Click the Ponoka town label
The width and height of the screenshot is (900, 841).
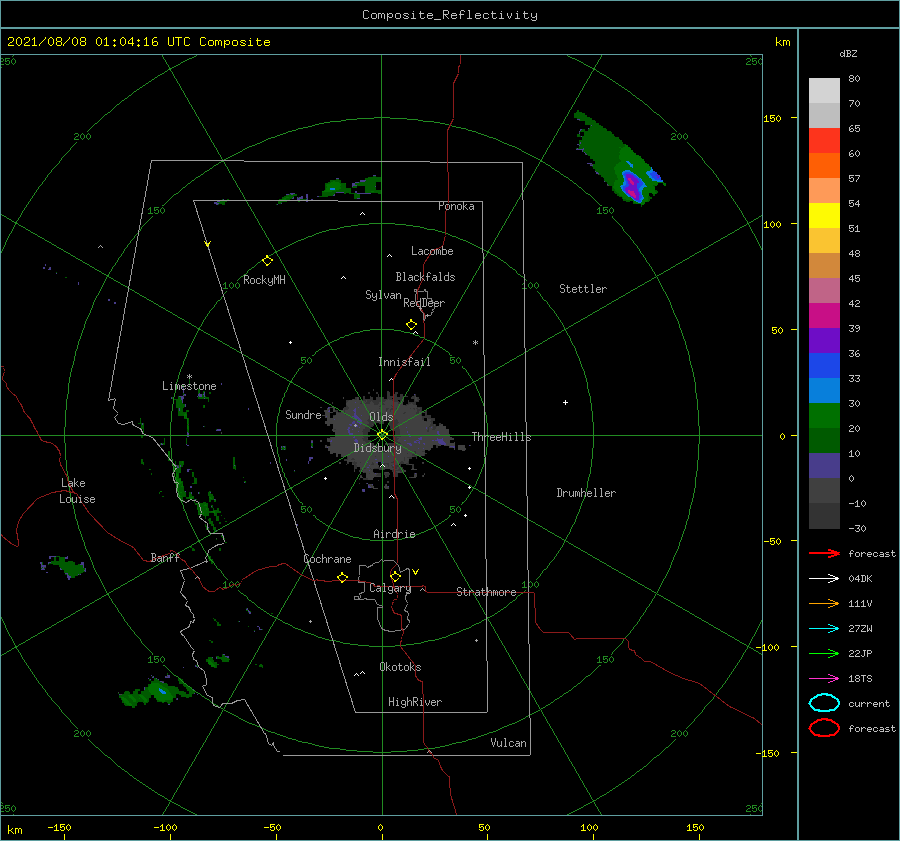(x=456, y=206)
